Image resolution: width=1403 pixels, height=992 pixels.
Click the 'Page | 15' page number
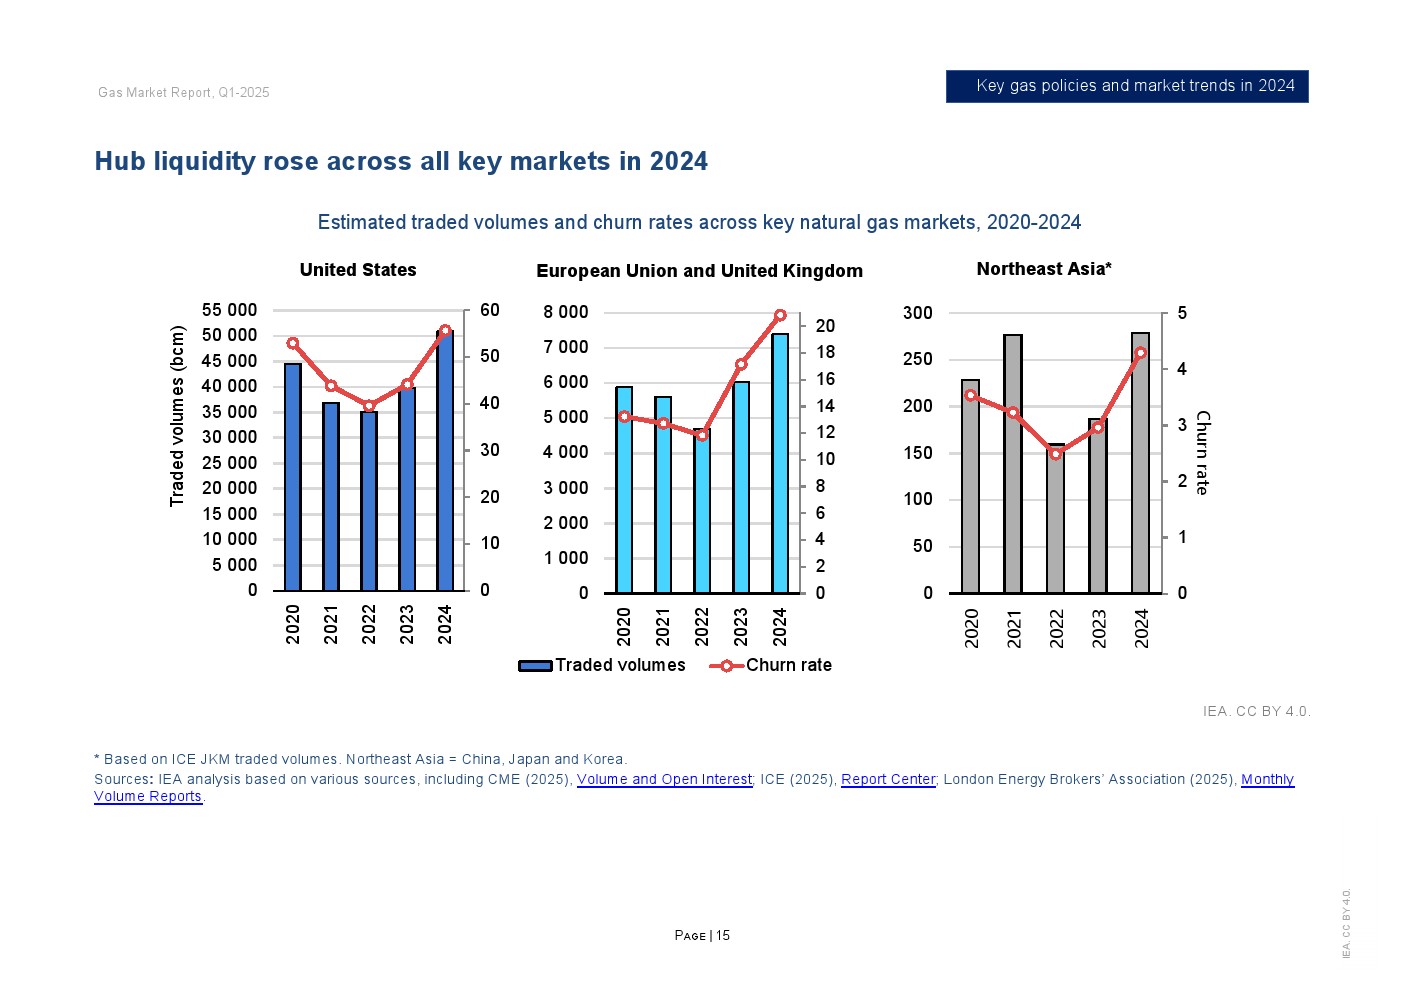702,936
